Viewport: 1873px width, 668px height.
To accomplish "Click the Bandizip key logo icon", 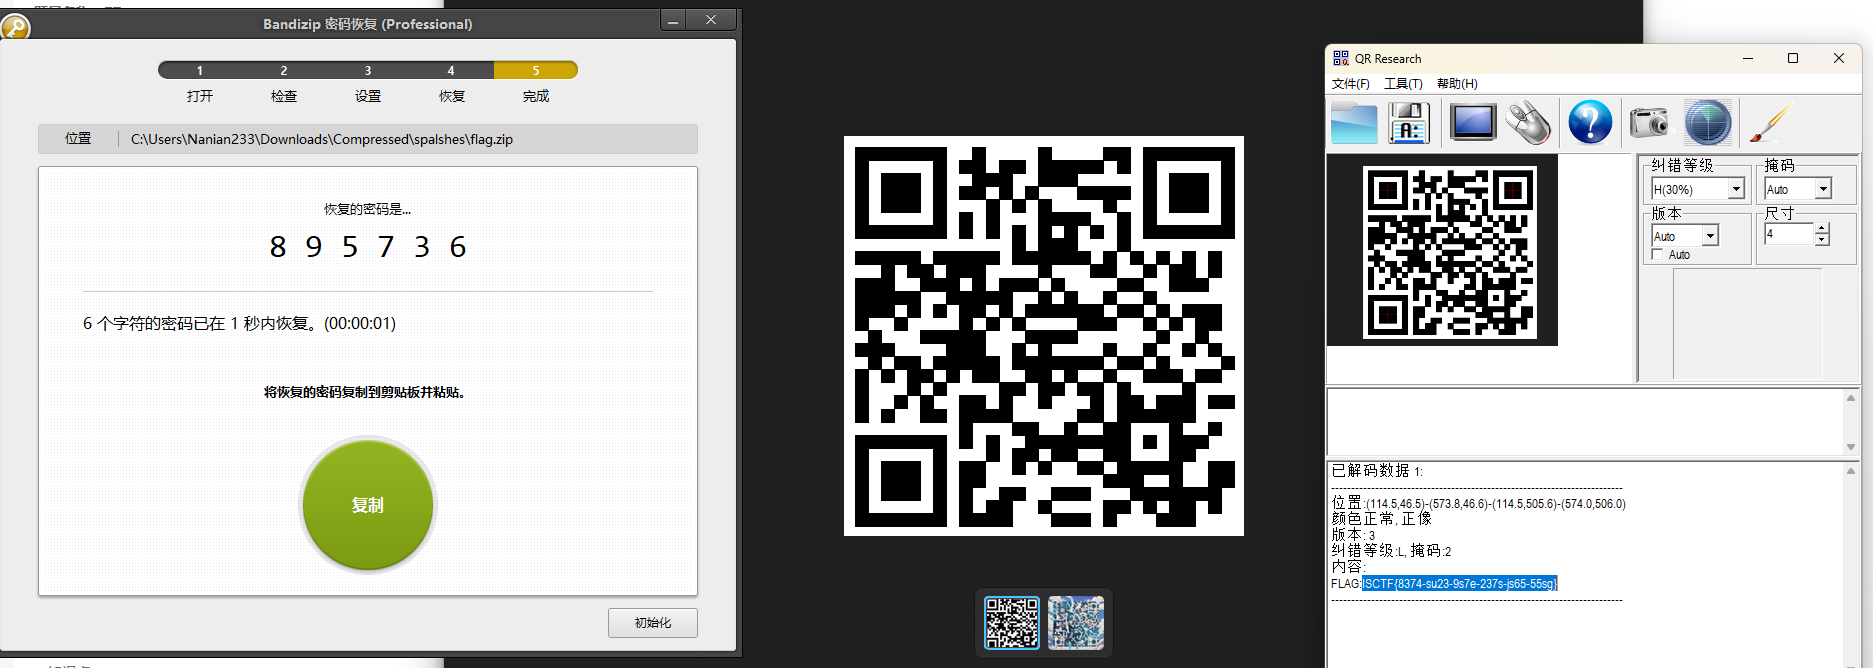I will pyautogui.click(x=14, y=26).
